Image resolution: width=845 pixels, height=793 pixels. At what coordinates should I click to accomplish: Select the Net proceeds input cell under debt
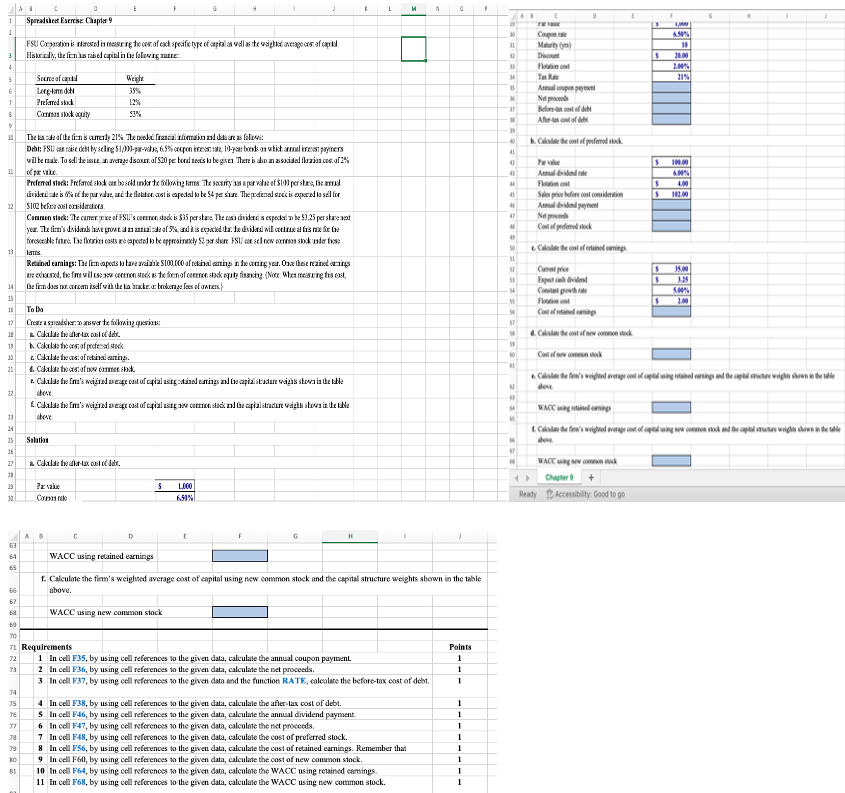(x=672, y=98)
